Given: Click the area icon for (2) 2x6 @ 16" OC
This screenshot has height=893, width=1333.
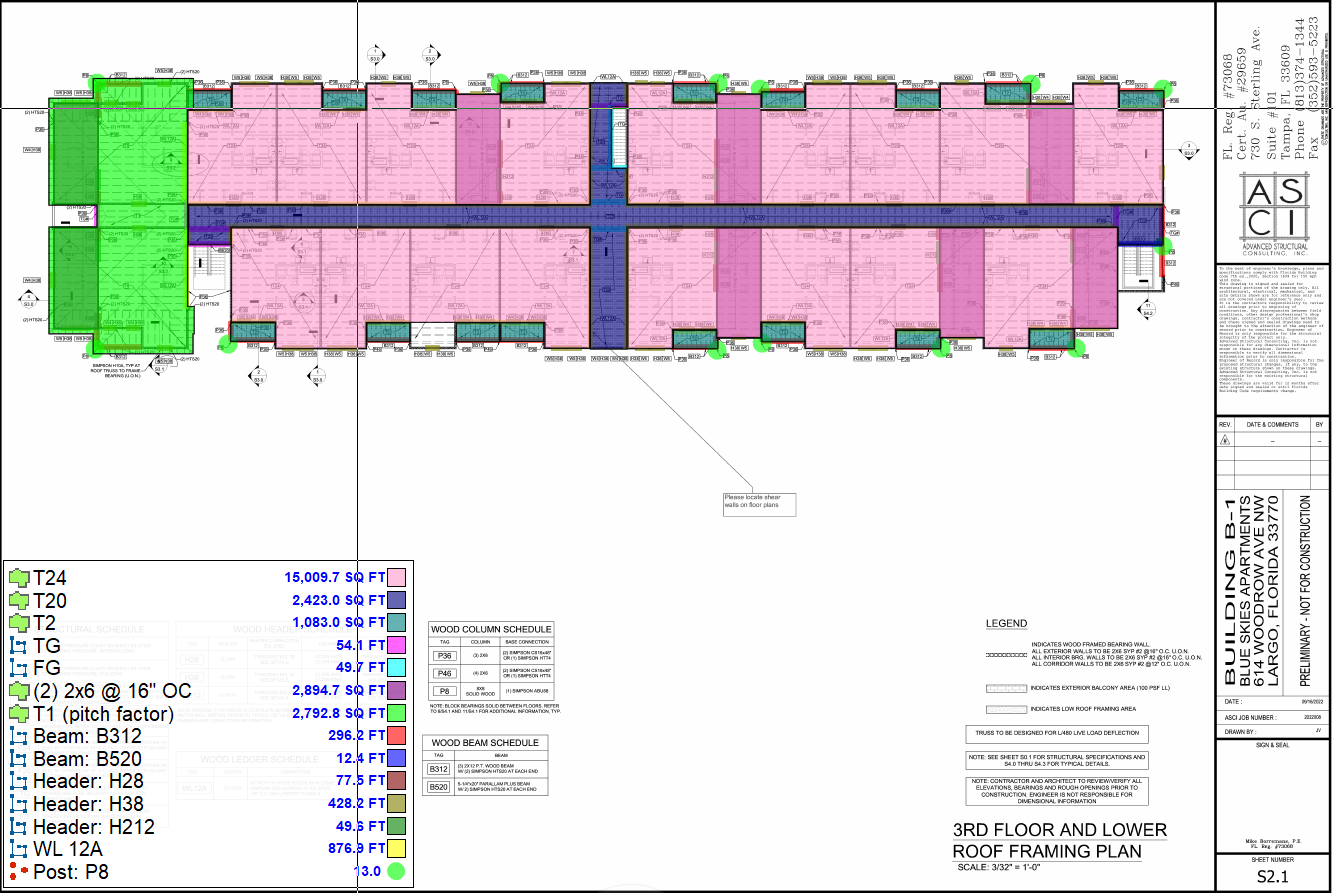Looking at the screenshot, I should click(19, 691).
